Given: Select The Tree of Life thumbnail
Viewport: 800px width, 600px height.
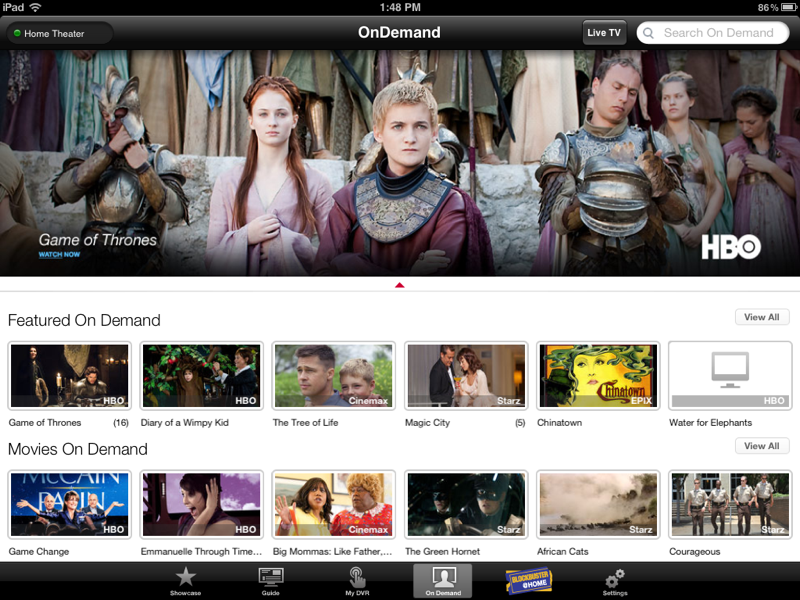Looking at the screenshot, I should tap(332, 375).
